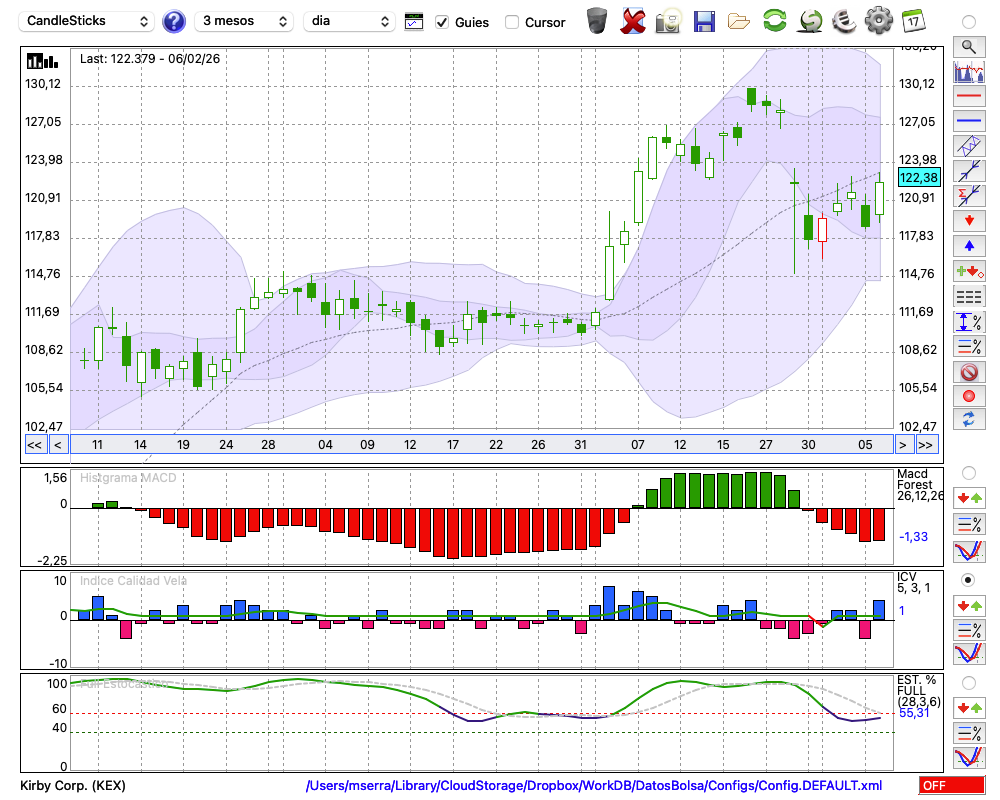
Task: Open settings with the gear icon
Action: pyautogui.click(x=878, y=20)
